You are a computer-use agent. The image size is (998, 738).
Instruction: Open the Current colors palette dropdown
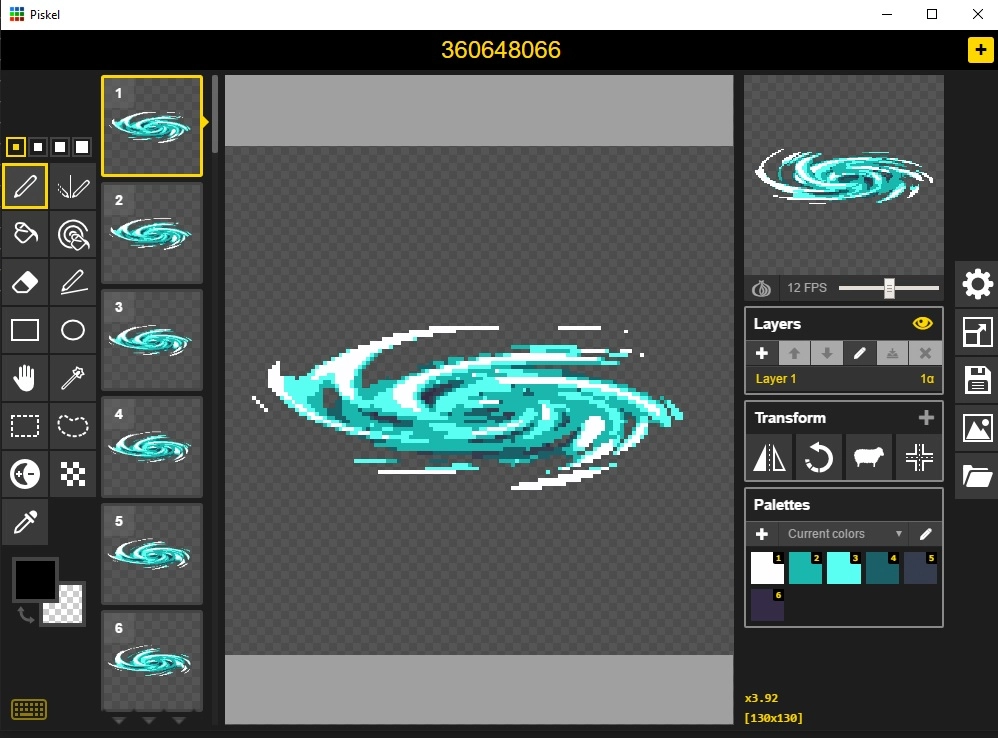pos(844,534)
